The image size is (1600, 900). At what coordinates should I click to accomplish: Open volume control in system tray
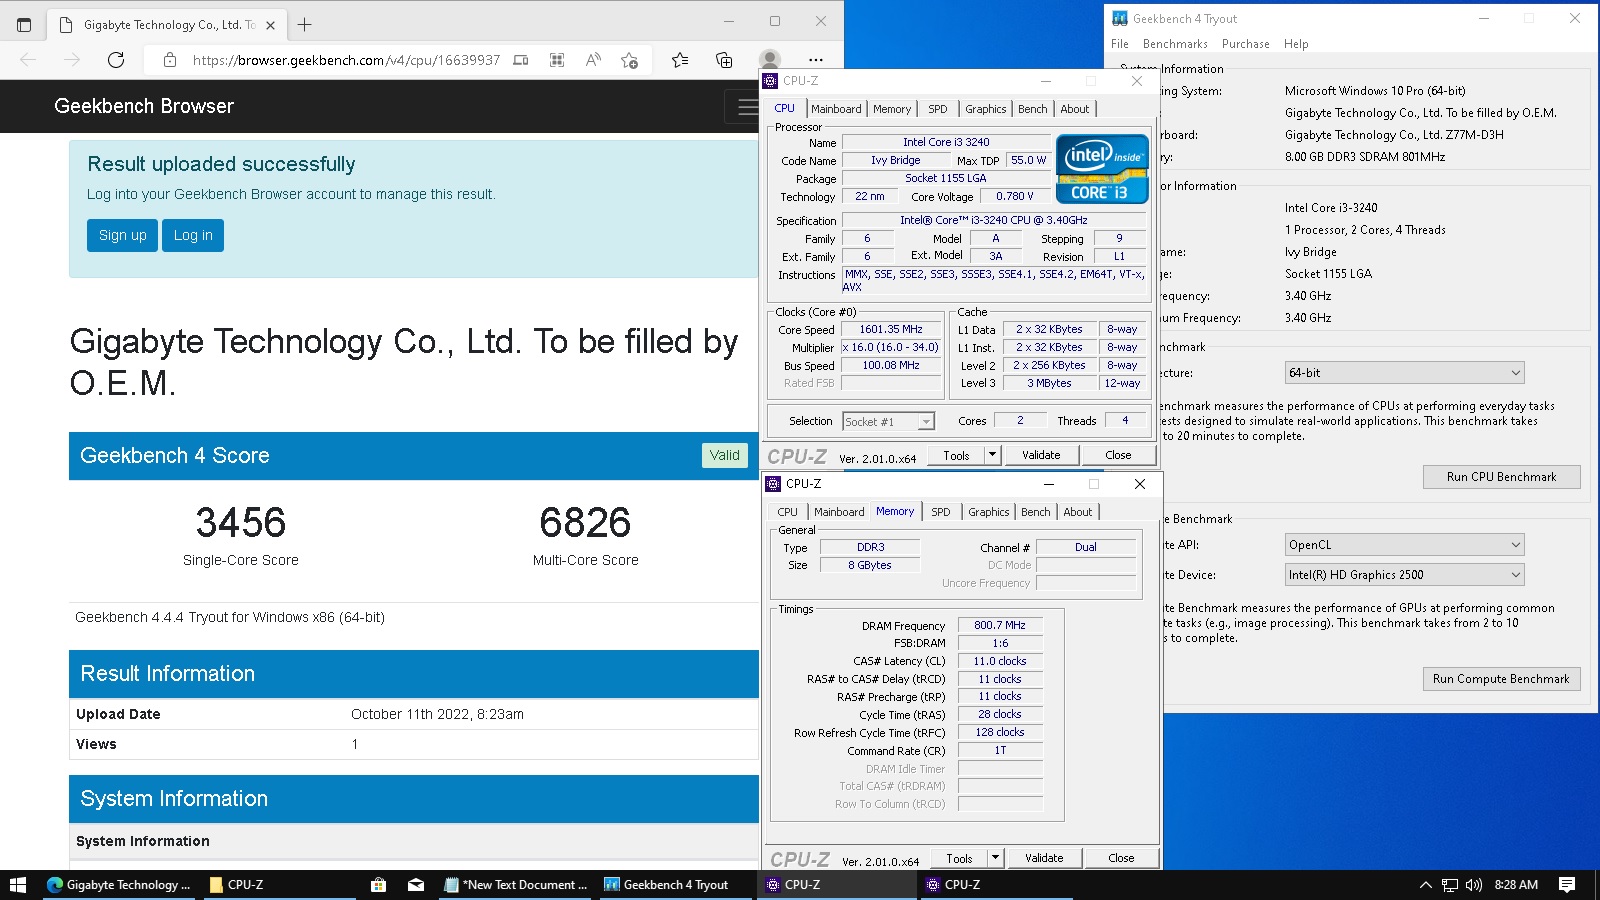tap(1473, 885)
